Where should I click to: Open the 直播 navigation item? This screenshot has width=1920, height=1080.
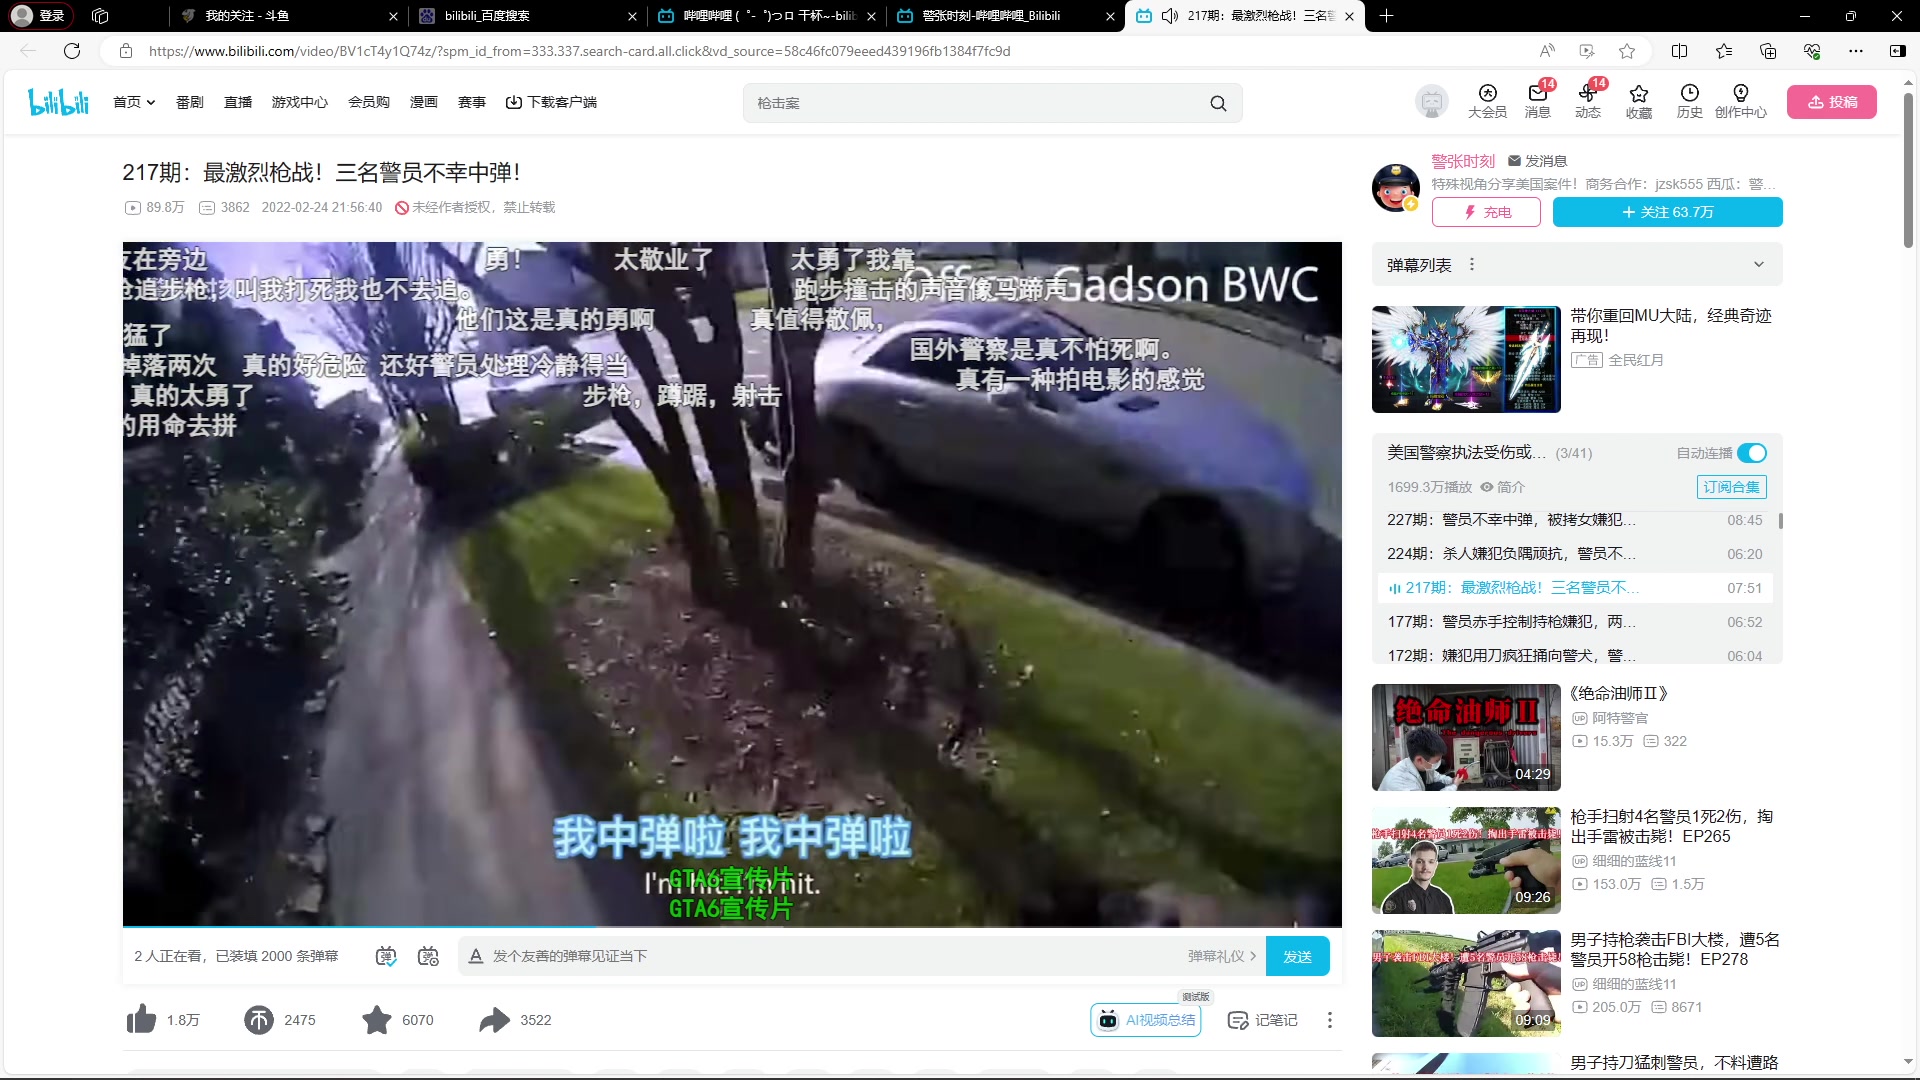click(238, 102)
